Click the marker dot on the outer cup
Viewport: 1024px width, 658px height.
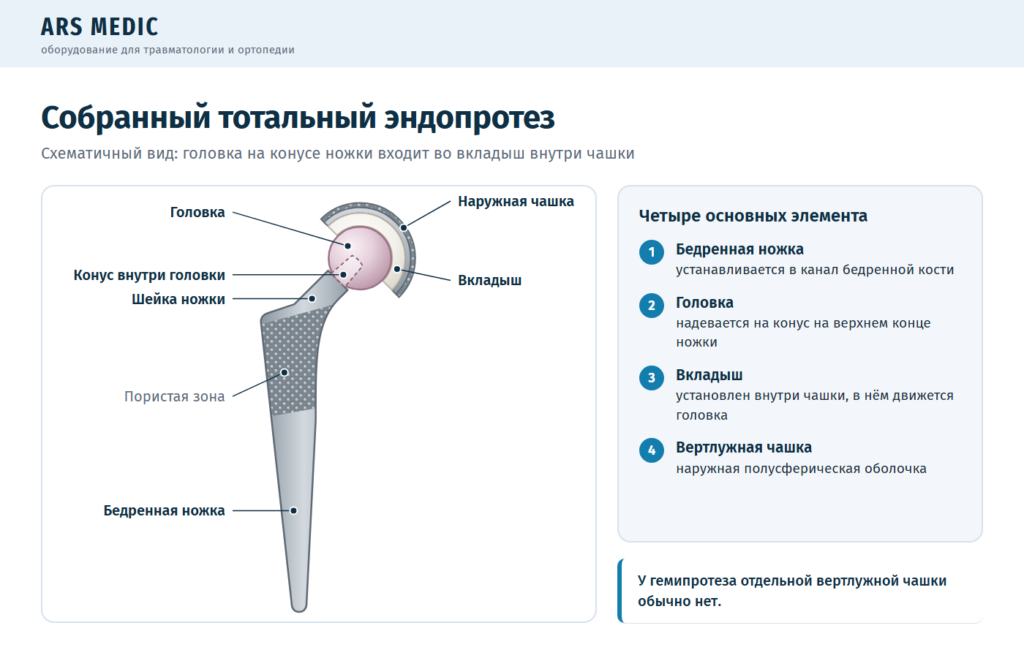pyautogui.click(x=404, y=228)
